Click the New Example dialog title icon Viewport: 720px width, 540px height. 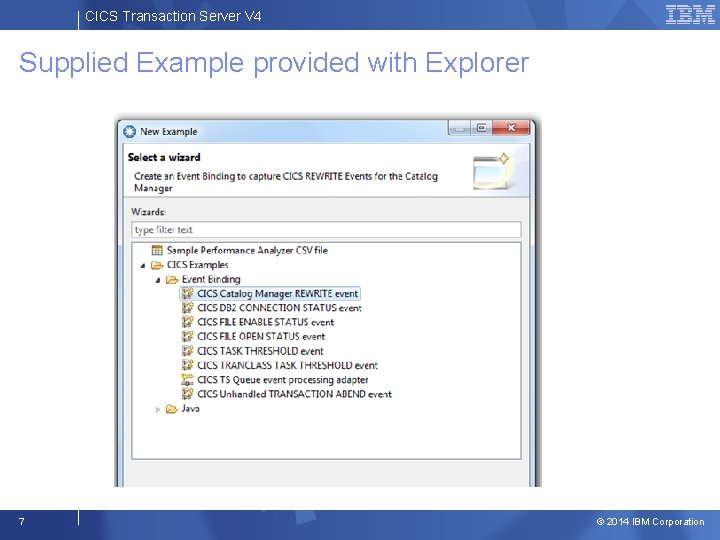[129, 132]
